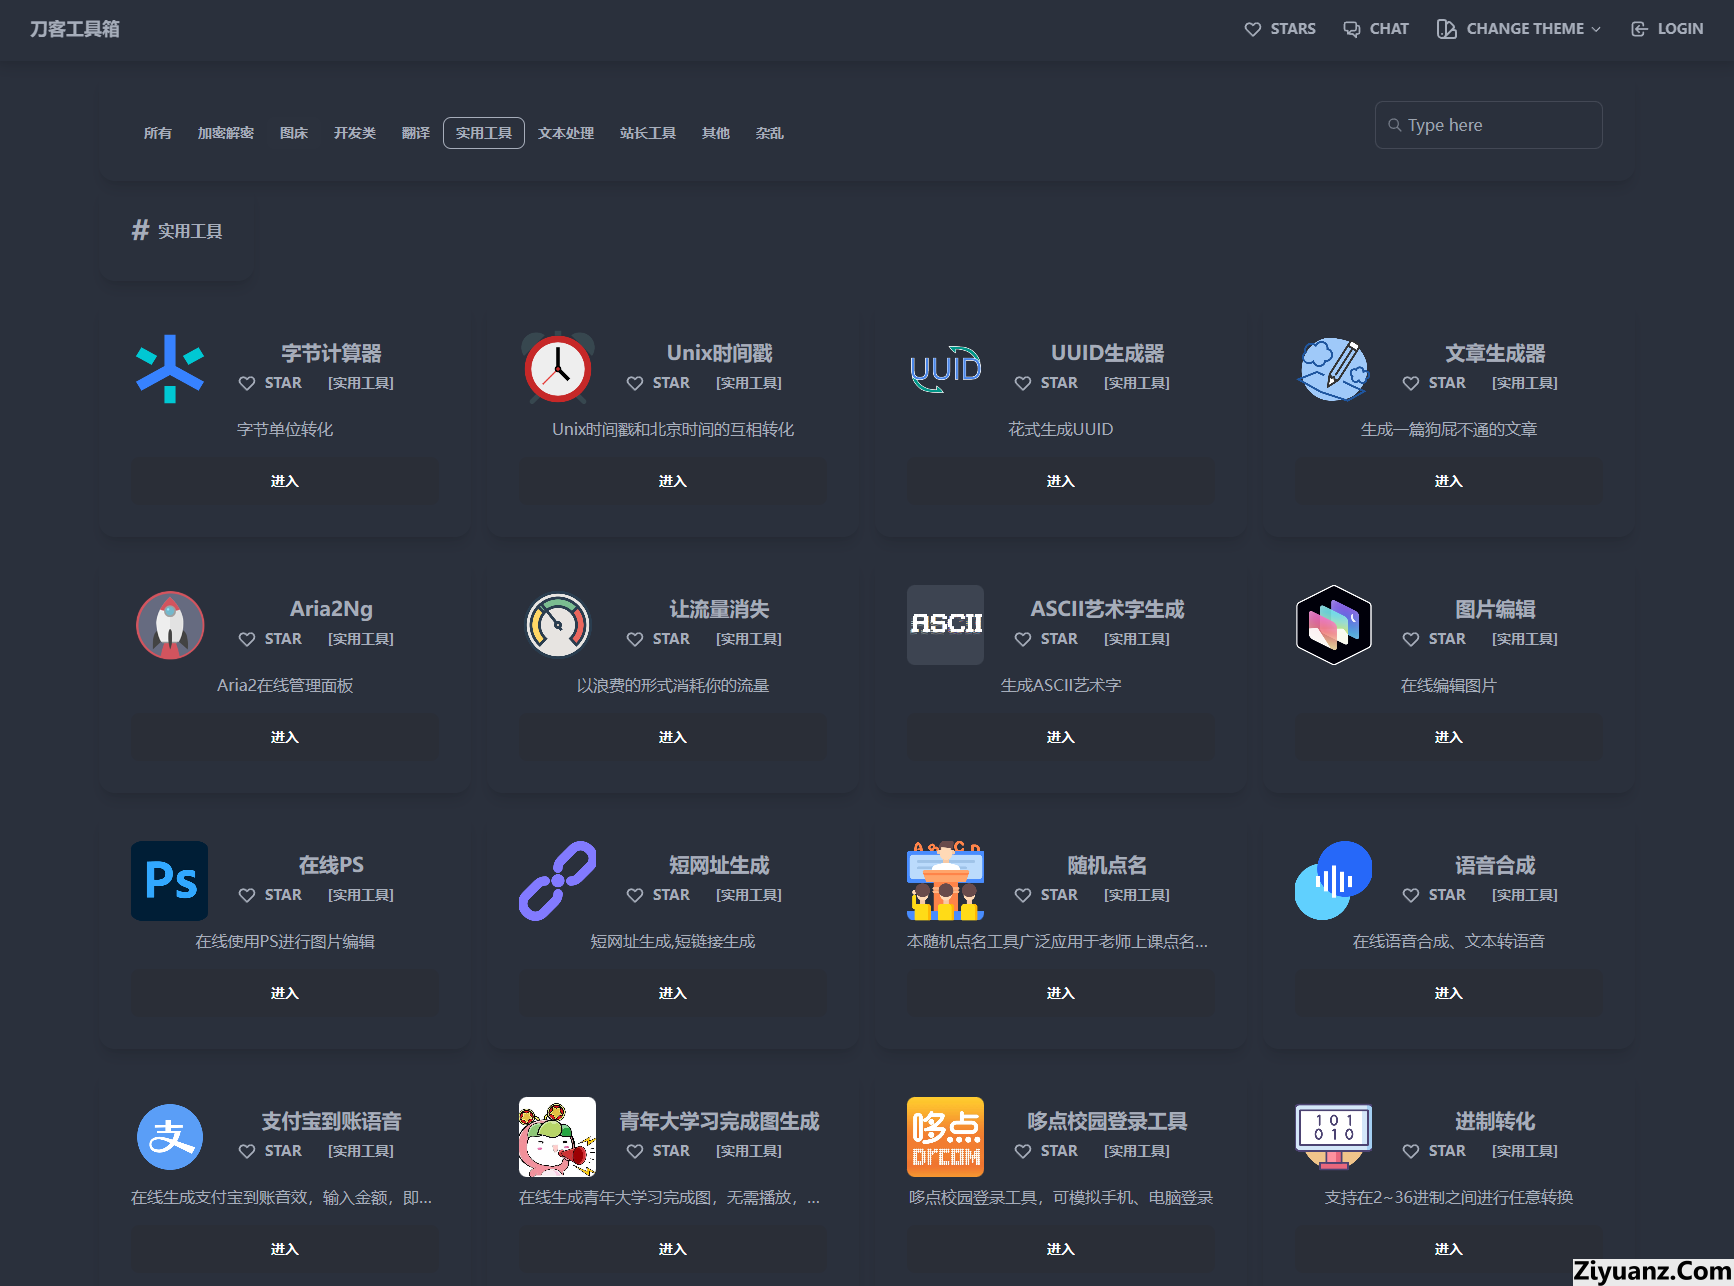
Task: Star the 文章生成器 tool
Action: [1434, 383]
